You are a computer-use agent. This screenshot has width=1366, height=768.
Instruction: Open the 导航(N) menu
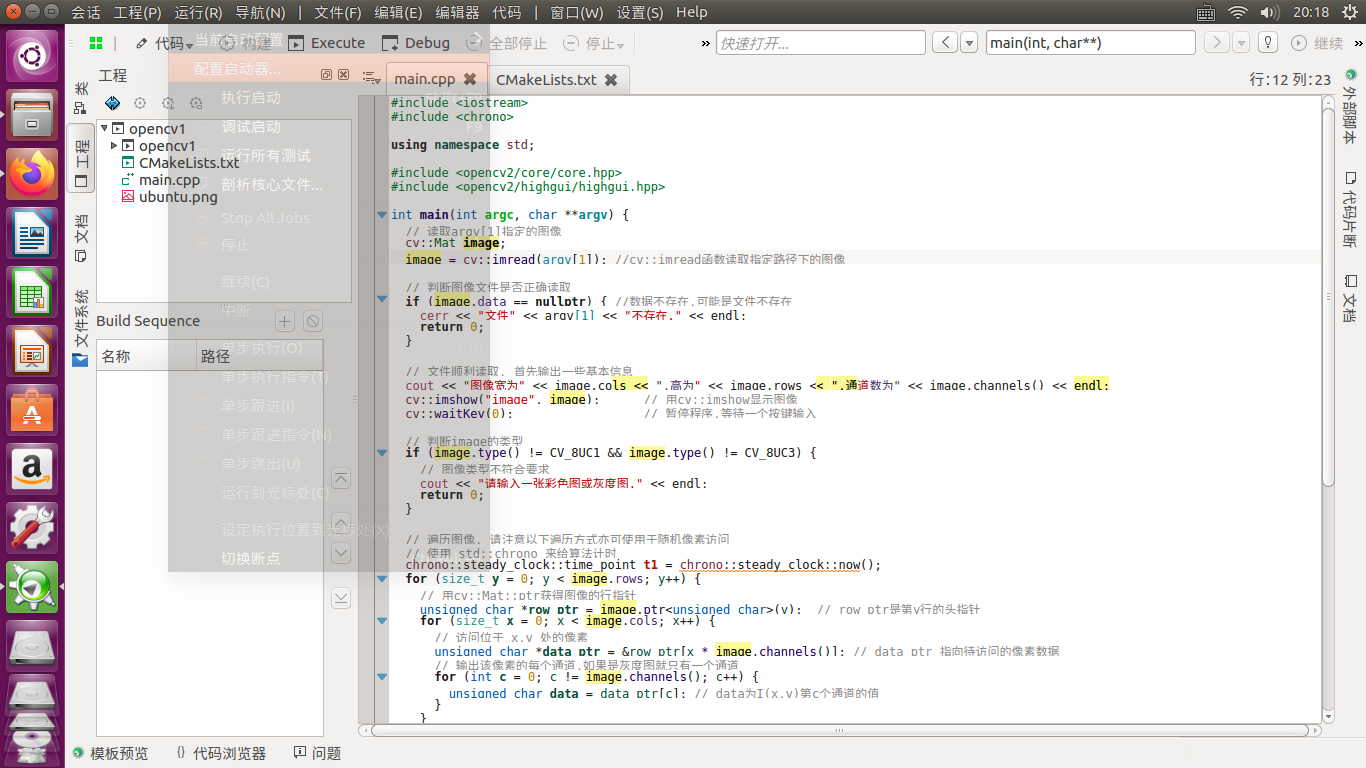coord(260,13)
